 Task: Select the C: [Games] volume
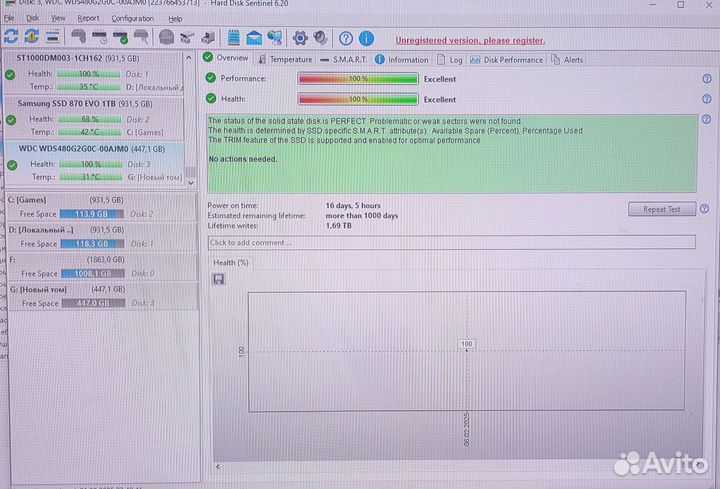click(x=102, y=207)
